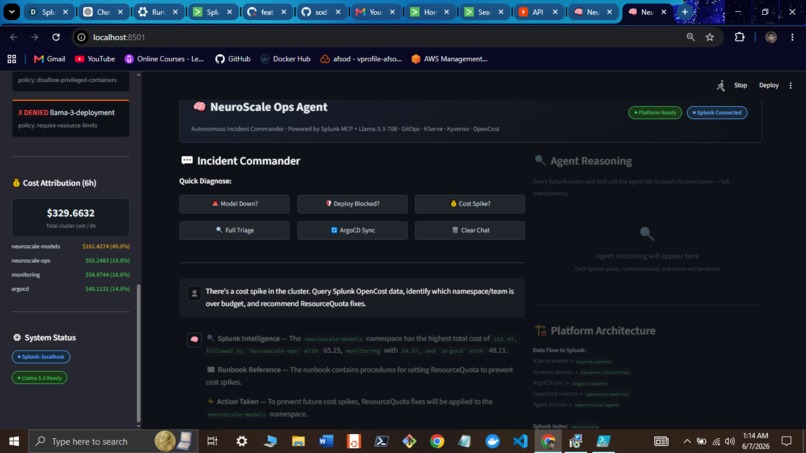Open the GitHub bookmark
The width and height of the screenshot is (806, 453).
coord(233,59)
